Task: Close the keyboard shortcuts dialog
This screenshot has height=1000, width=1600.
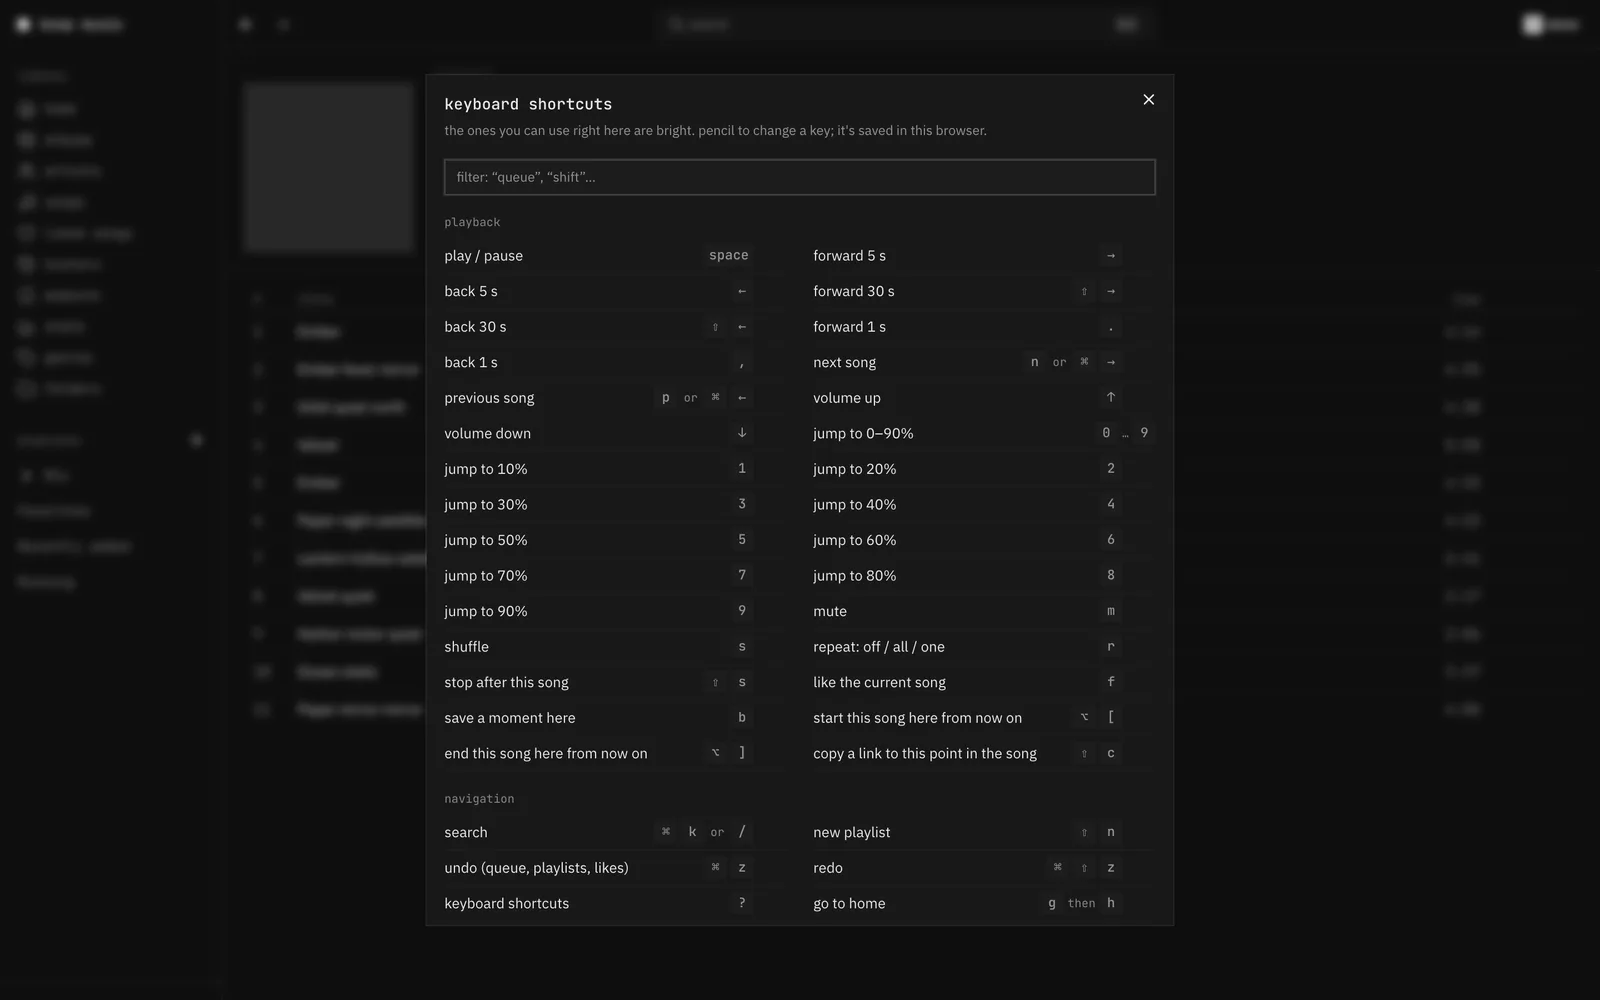Action: click(x=1148, y=99)
